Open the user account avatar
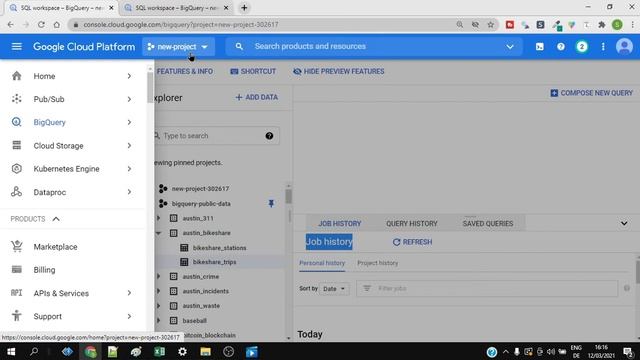640x360 pixels. [624, 47]
